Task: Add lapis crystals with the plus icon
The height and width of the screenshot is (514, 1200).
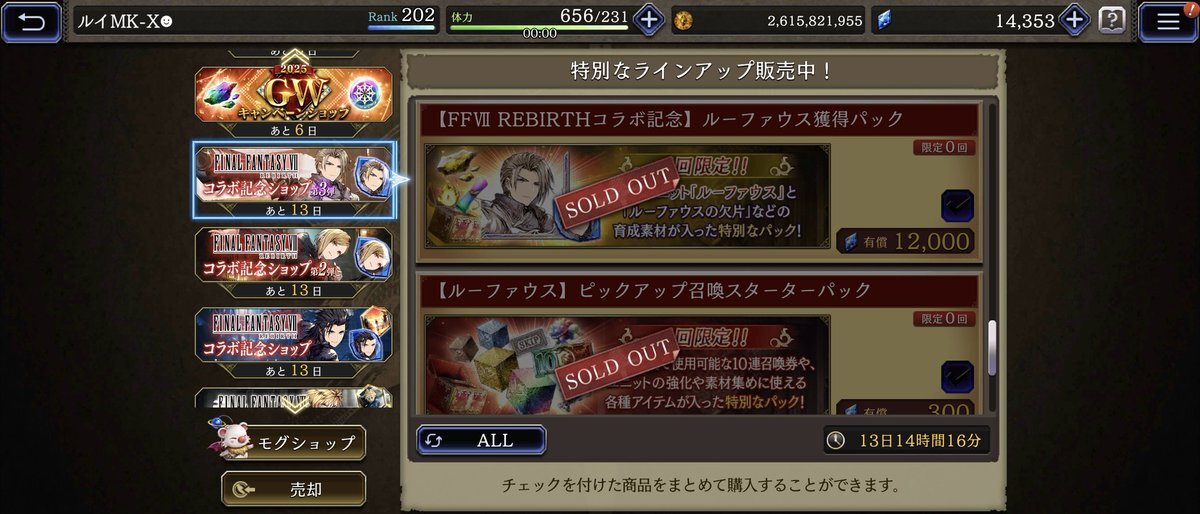Action: tap(1074, 19)
